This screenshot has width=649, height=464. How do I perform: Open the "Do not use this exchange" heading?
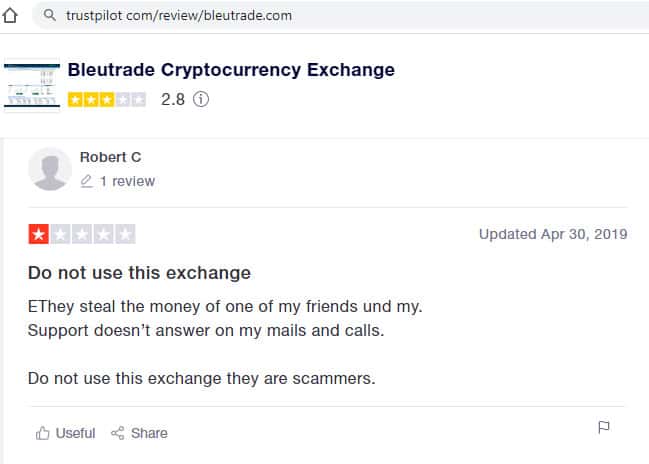[x=139, y=272]
